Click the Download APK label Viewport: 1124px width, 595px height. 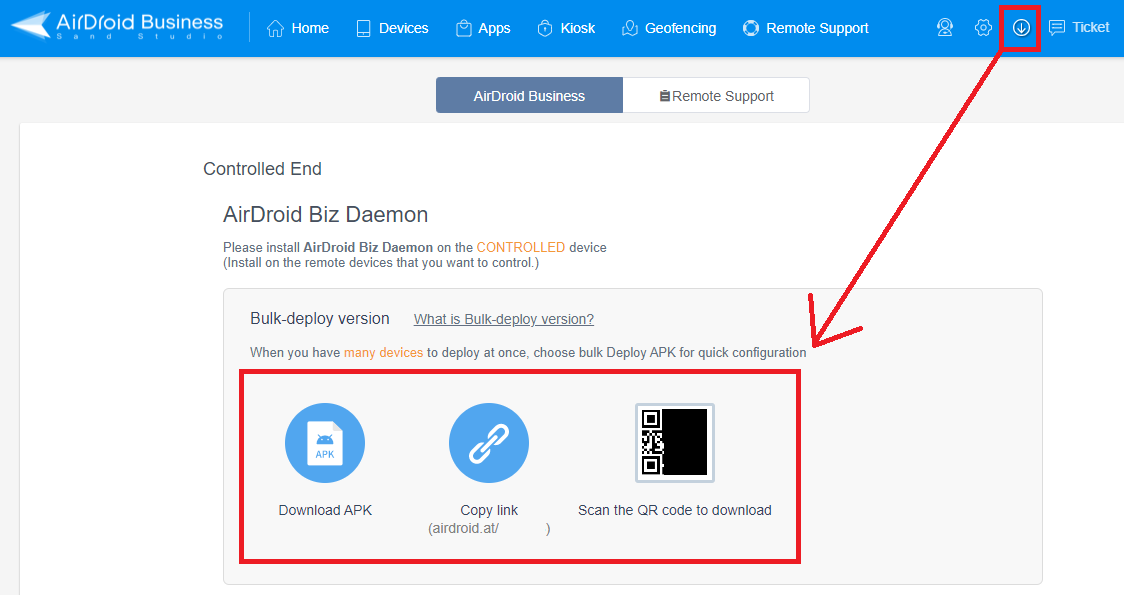(325, 510)
